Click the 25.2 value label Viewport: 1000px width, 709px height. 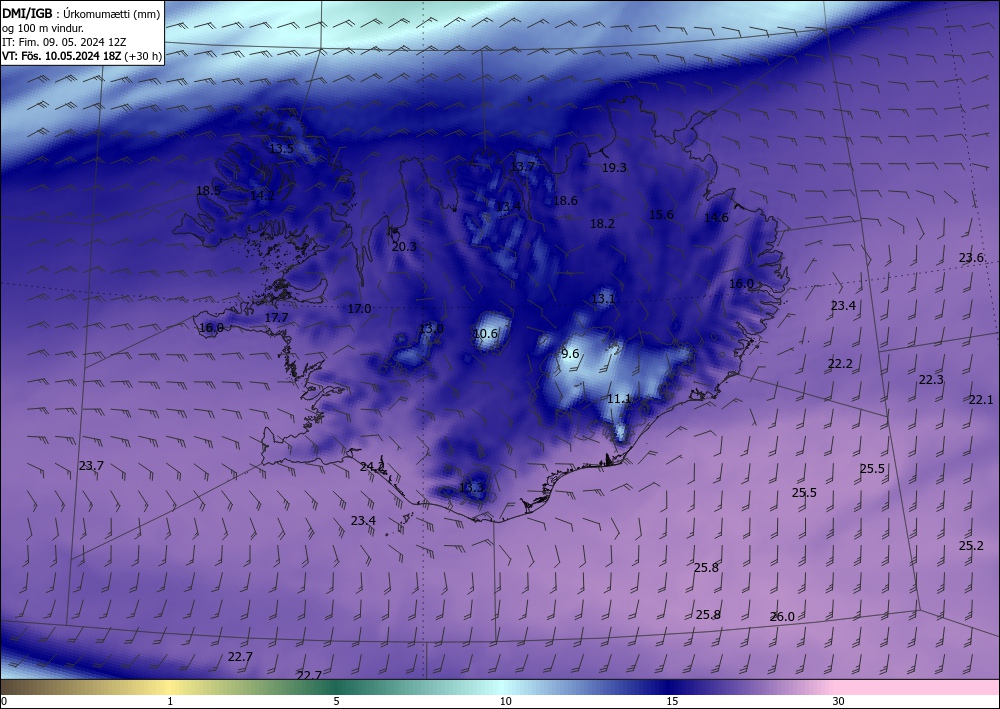[x=971, y=545]
